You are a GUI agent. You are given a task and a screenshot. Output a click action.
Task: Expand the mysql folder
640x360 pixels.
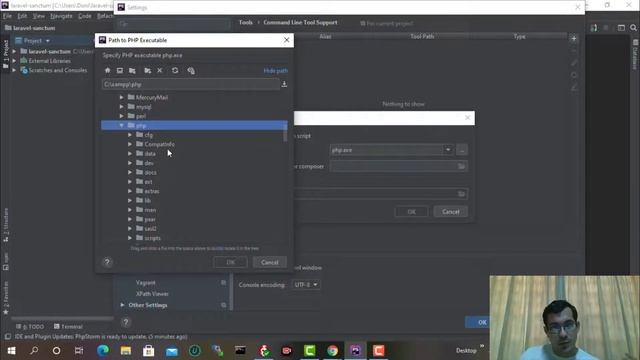pos(121,107)
